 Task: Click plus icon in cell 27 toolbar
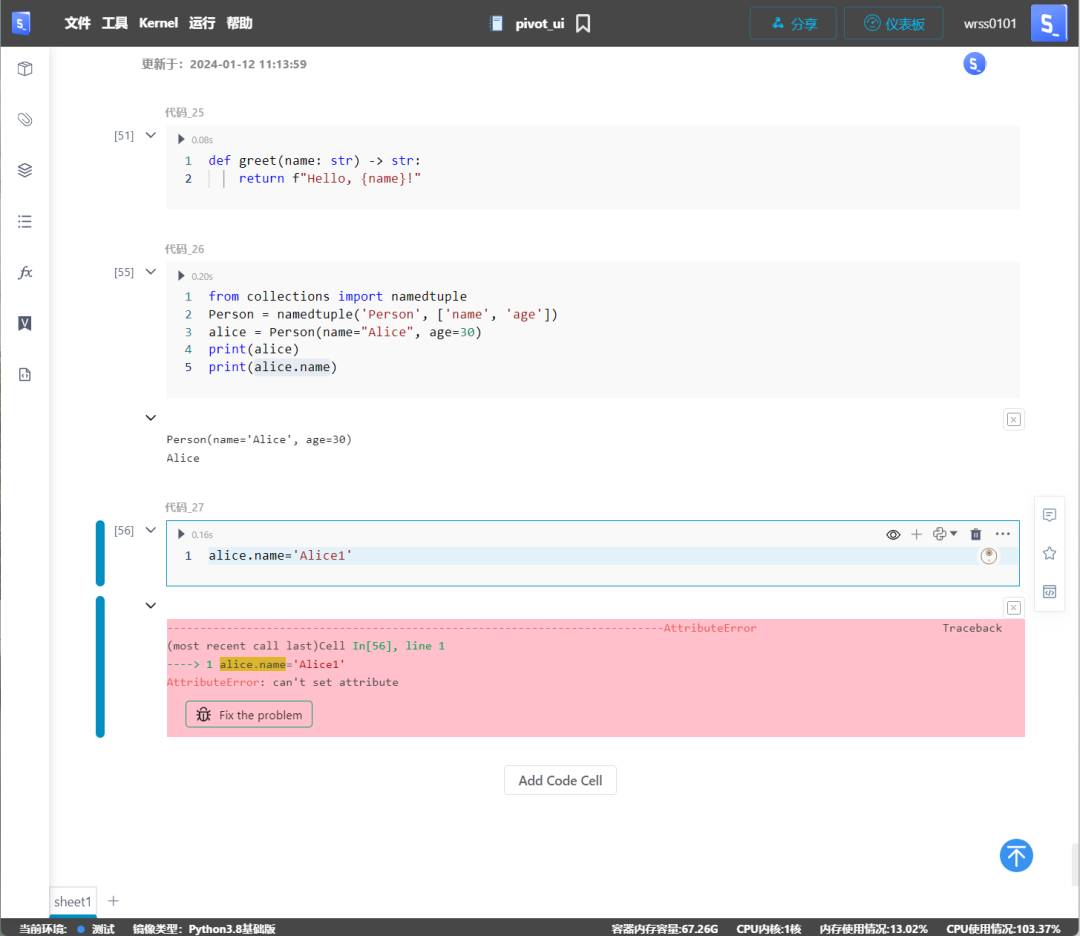(916, 534)
